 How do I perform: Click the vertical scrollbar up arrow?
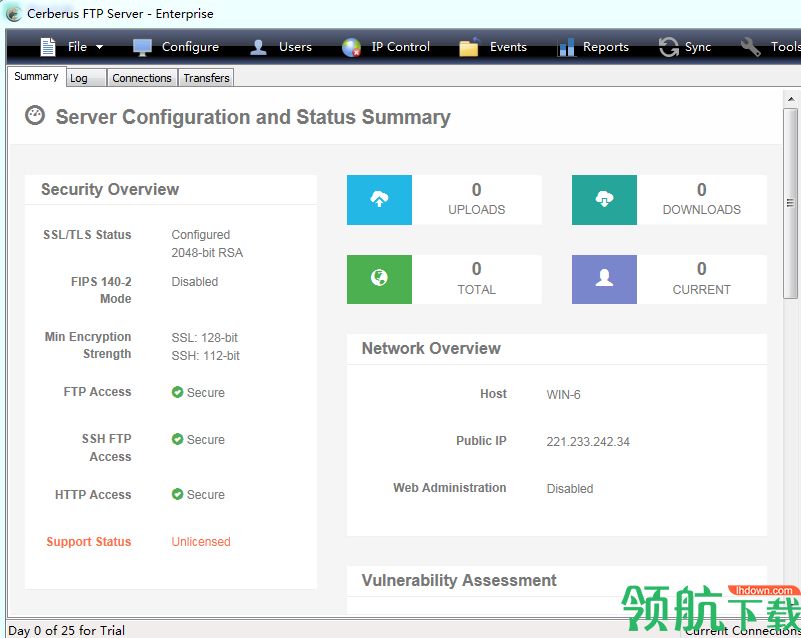coord(791,99)
